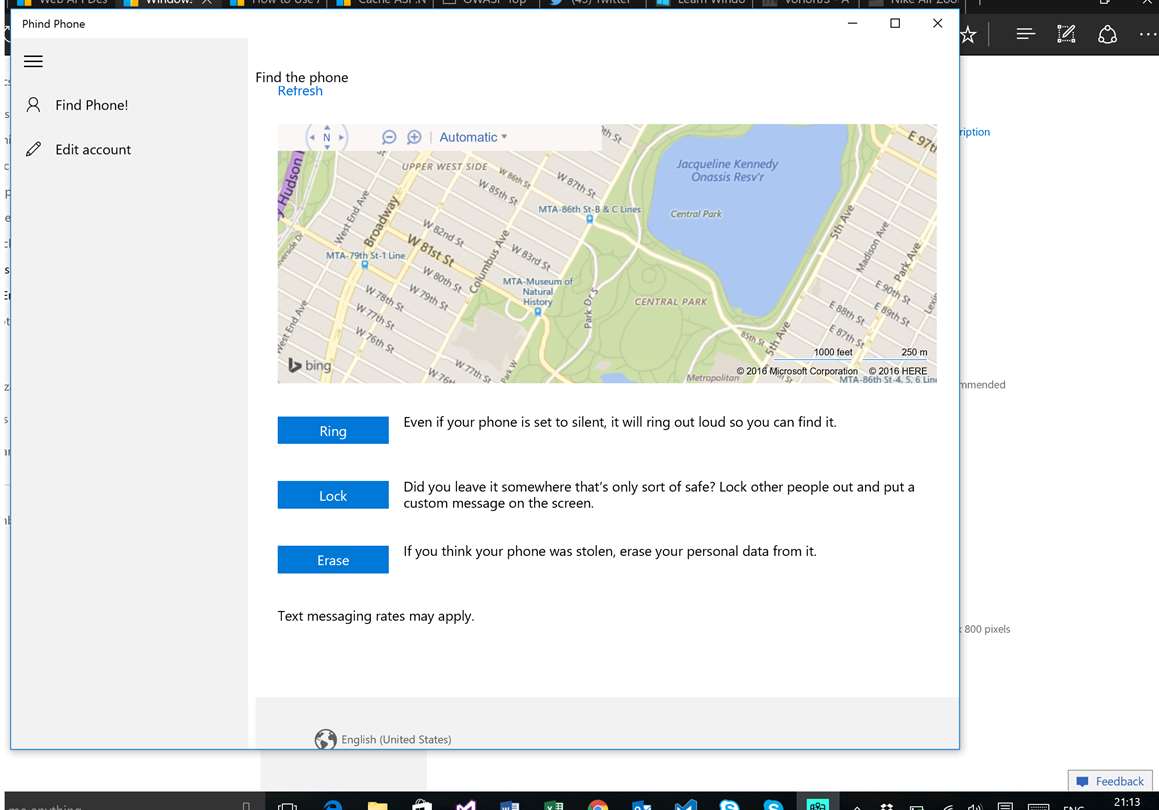The width and height of the screenshot is (1159, 810).
Task: Click the map compass N control
Action: pyautogui.click(x=327, y=137)
